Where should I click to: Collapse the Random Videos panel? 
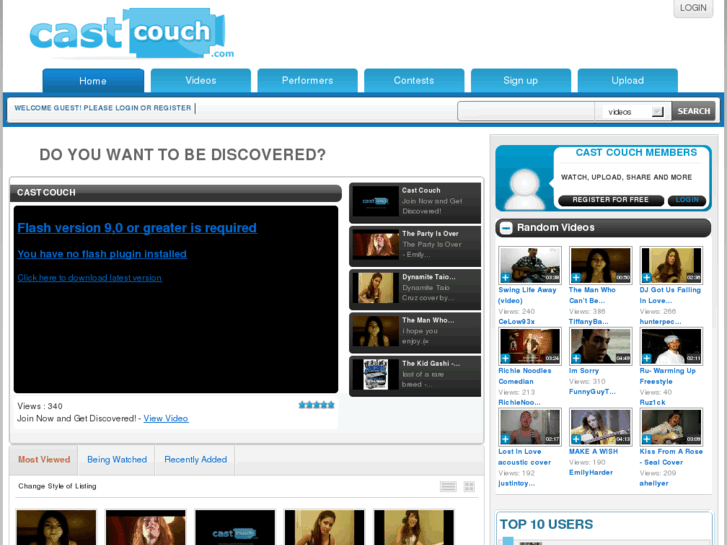click(x=506, y=228)
